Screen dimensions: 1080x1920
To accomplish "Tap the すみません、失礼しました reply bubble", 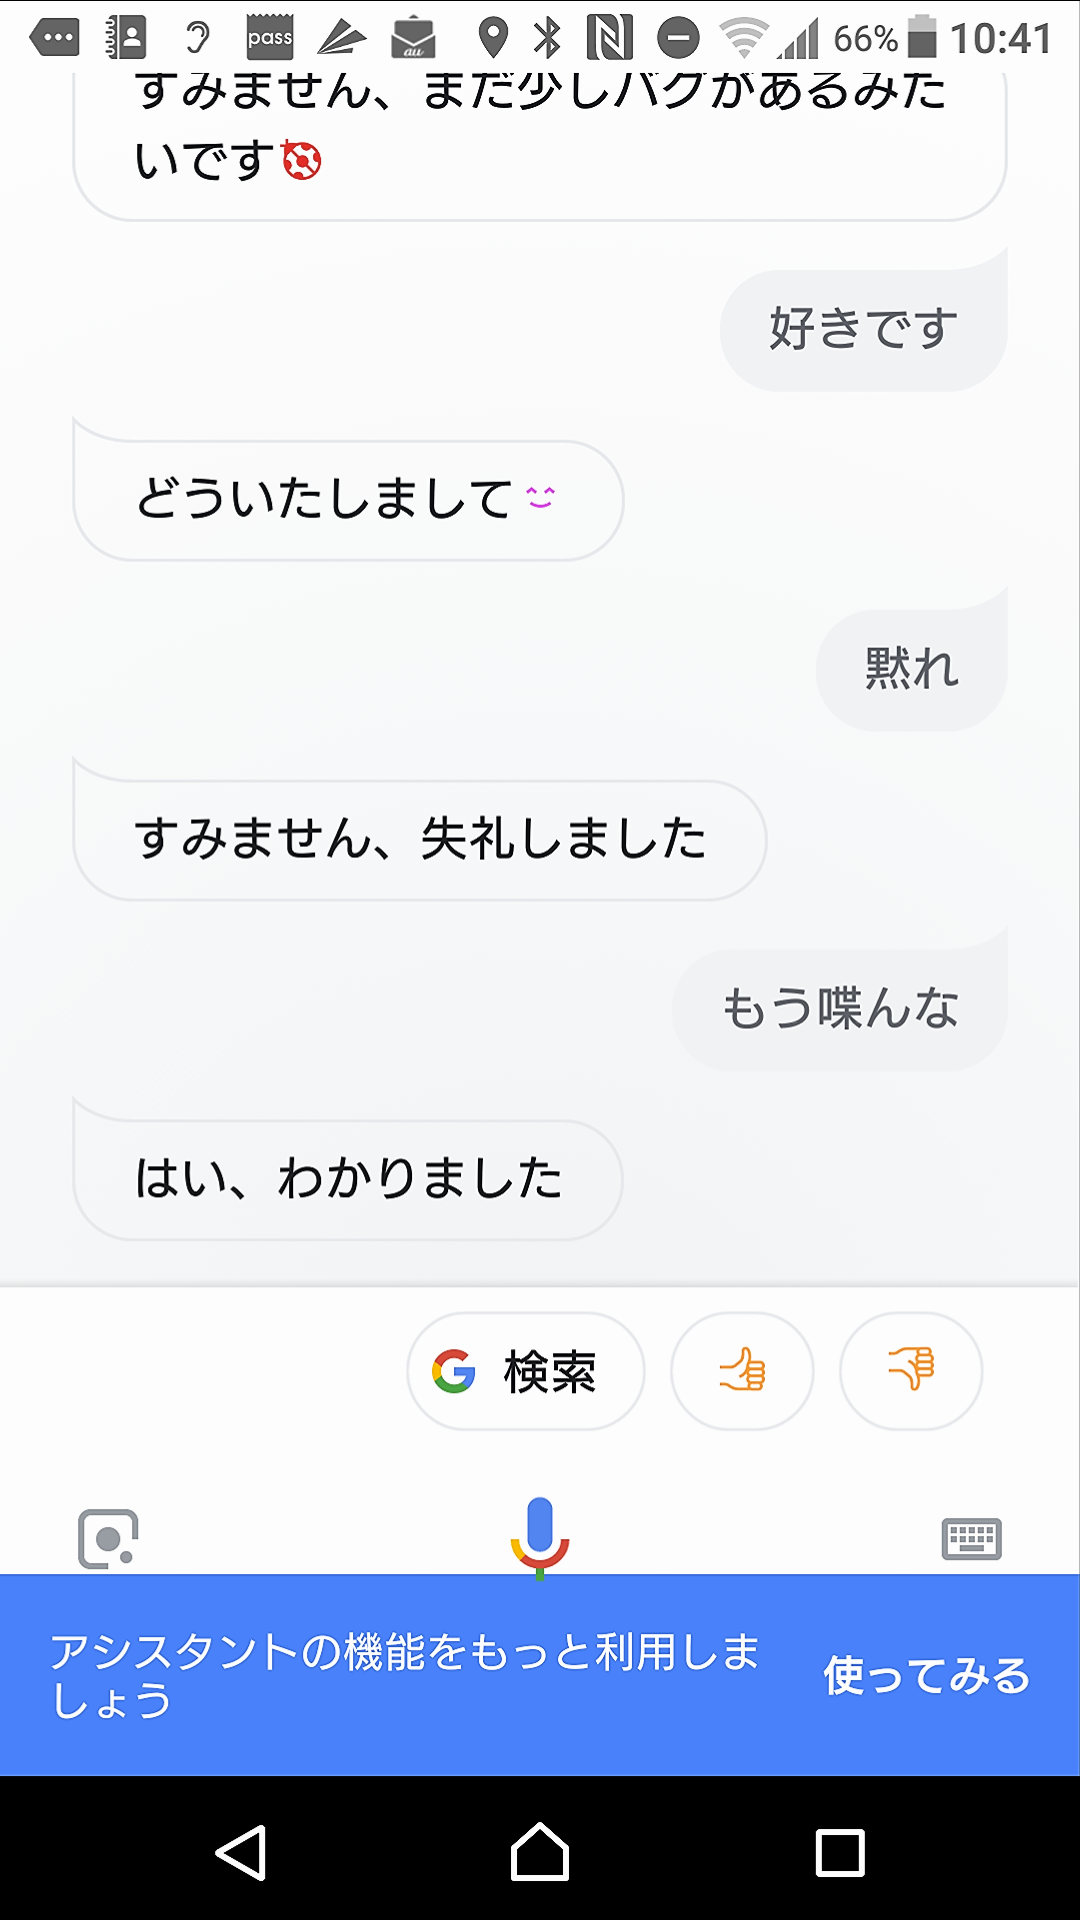I will tap(420, 839).
